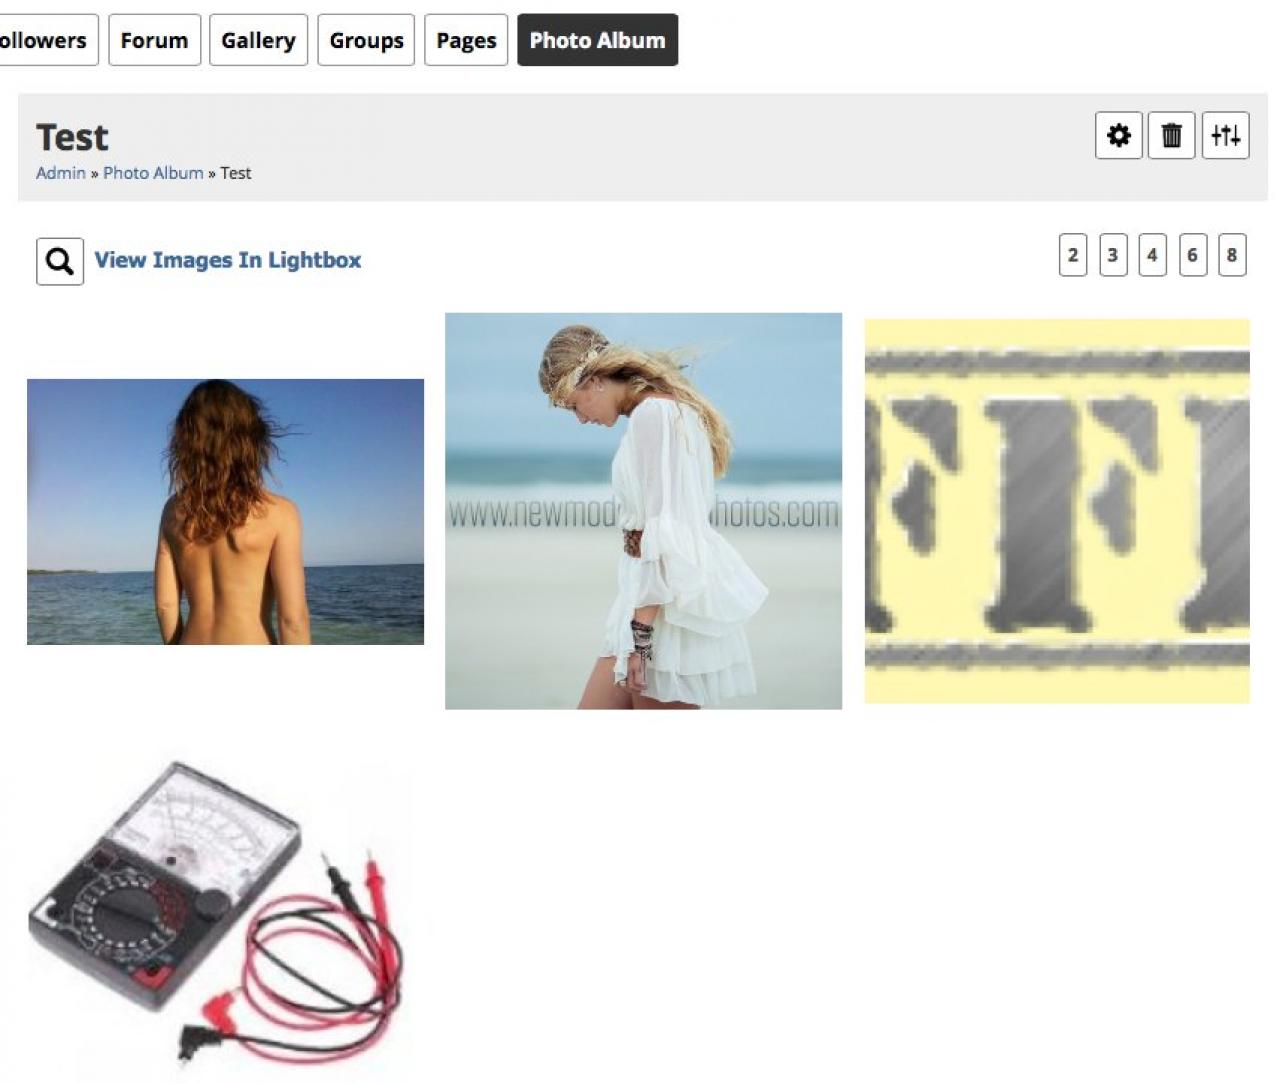Follow the Admin breadcrumb link
1280x1084 pixels.
(x=61, y=173)
